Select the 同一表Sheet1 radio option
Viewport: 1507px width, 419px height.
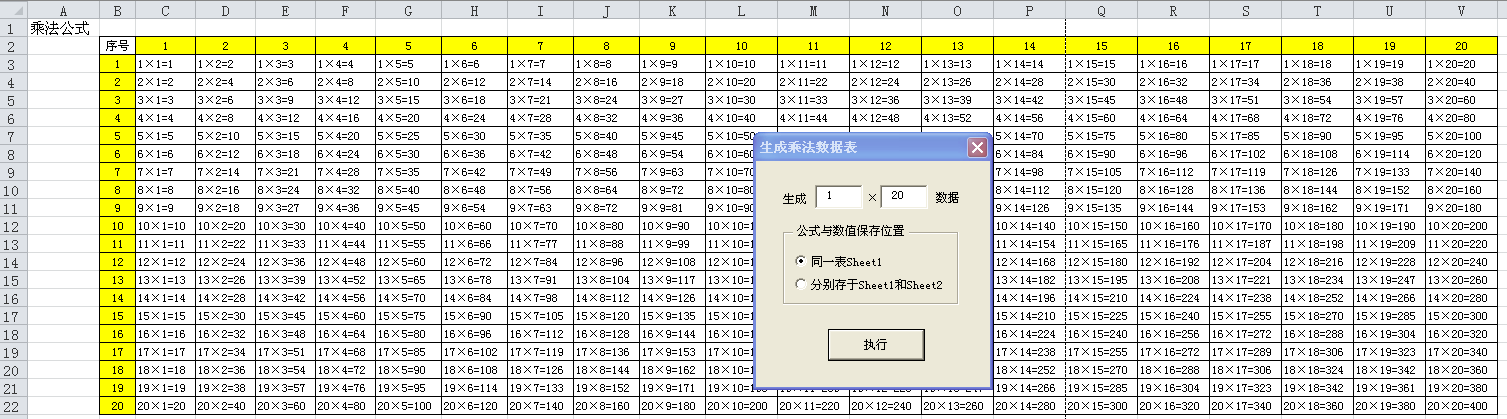coord(800,260)
